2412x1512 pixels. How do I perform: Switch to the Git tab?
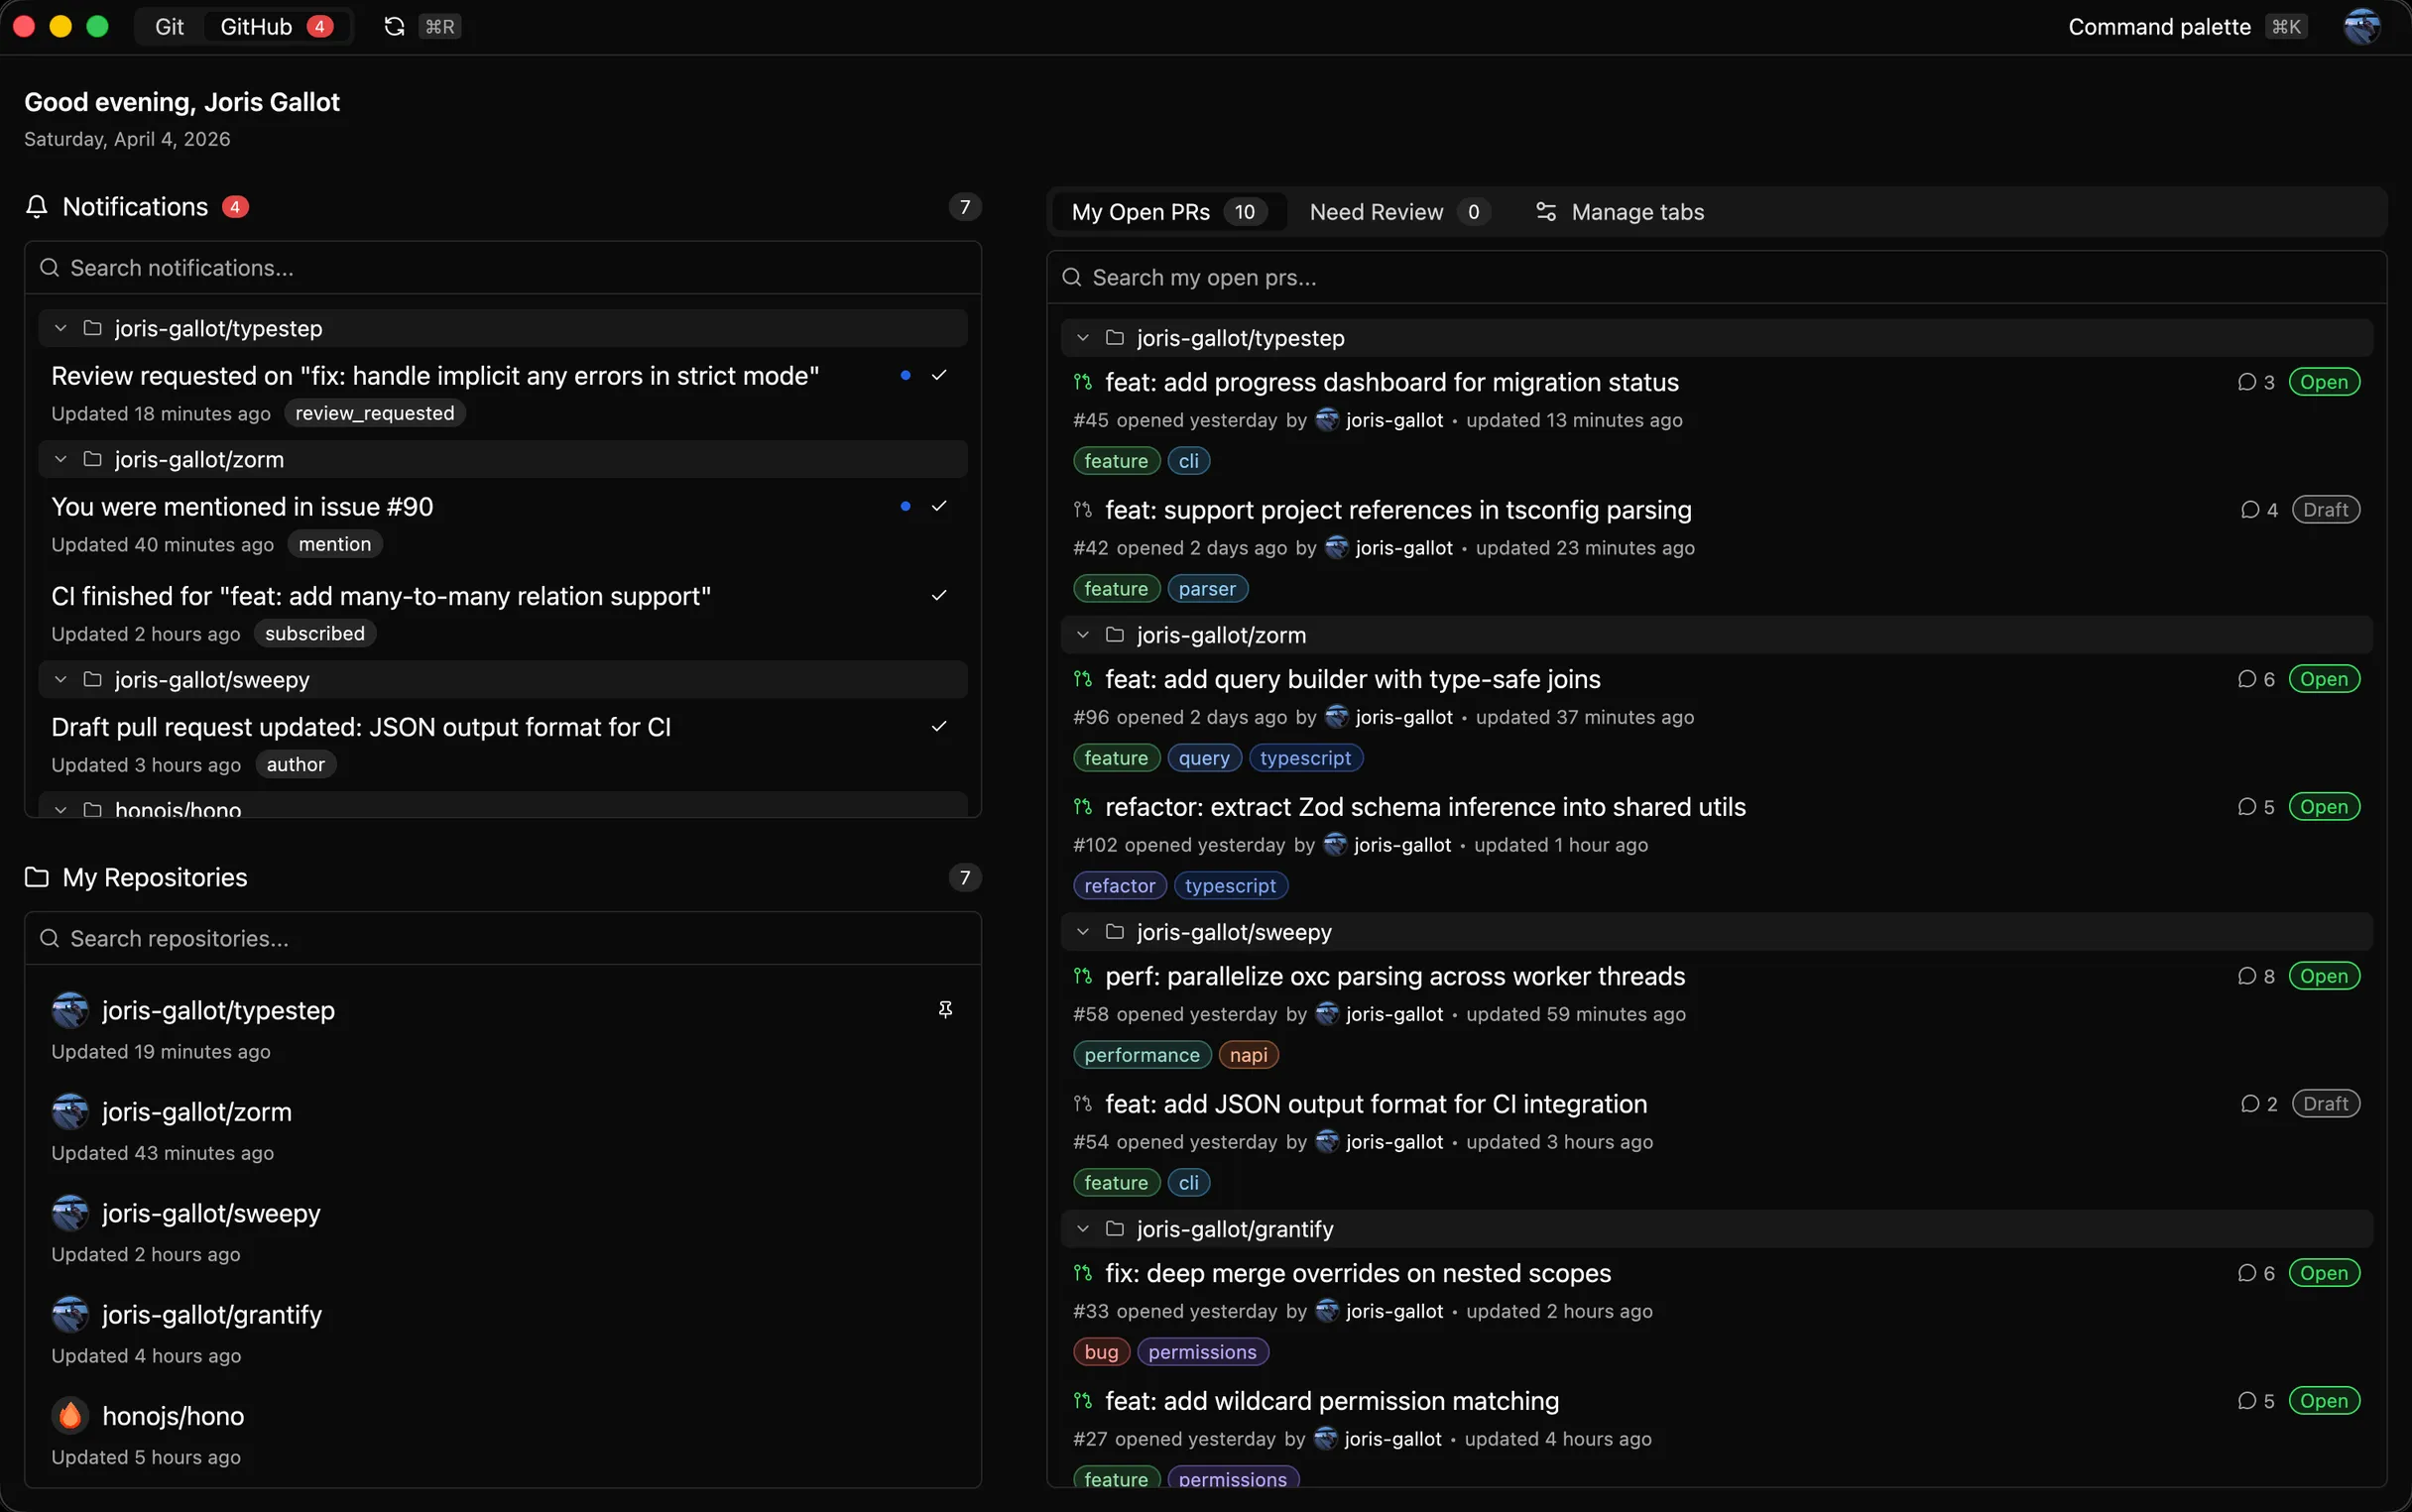167,26
